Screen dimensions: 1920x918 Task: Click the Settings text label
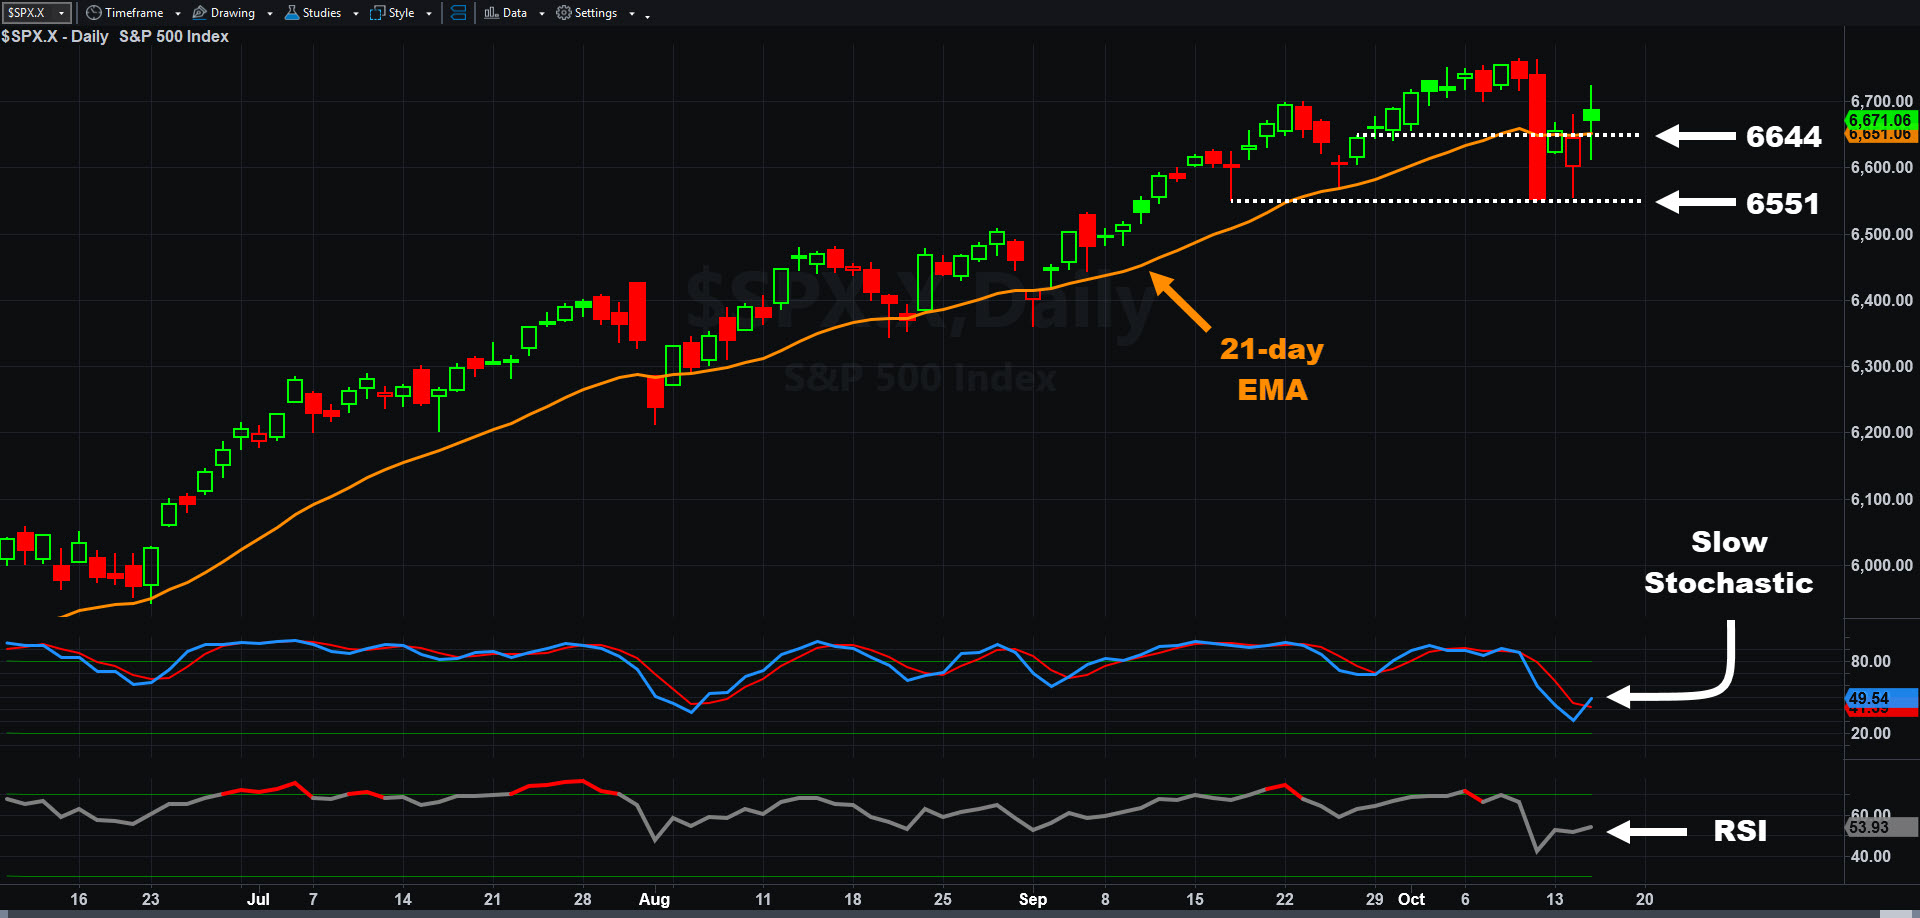click(595, 13)
